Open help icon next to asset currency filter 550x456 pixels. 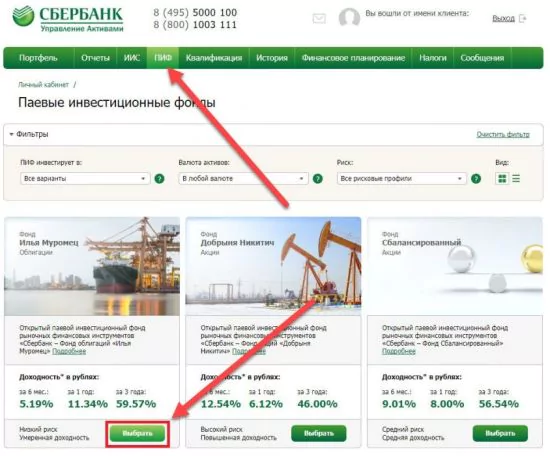tap(317, 179)
